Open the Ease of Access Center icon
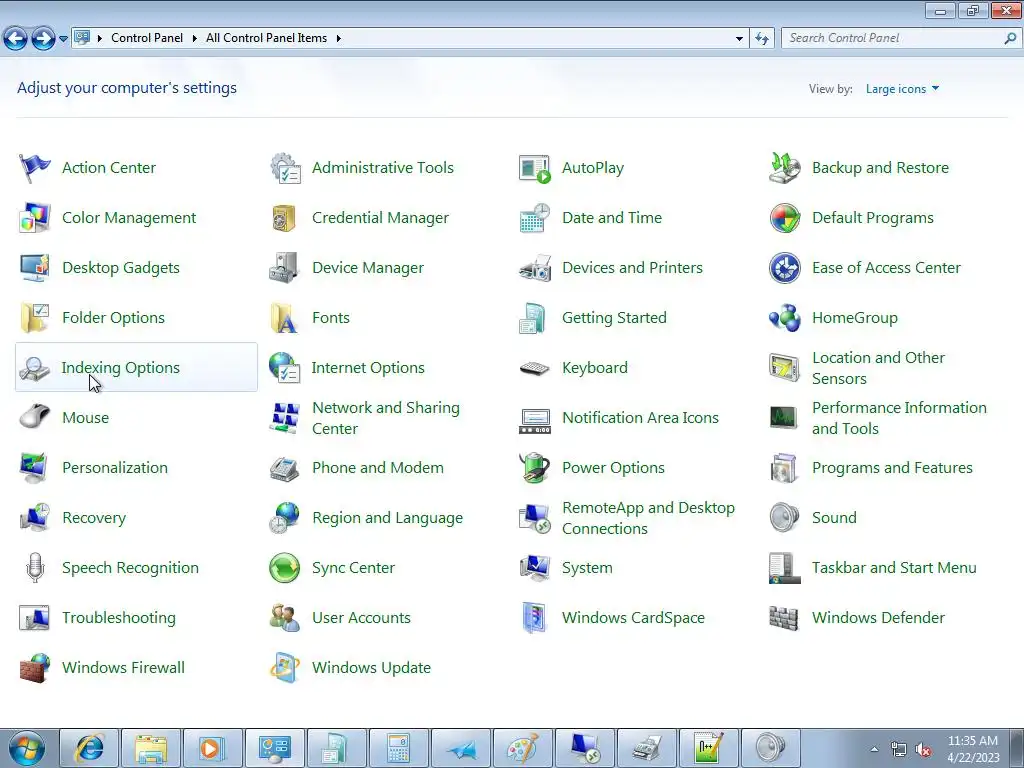The height and width of the screenshot is (768, 1024). click(784, 268)
